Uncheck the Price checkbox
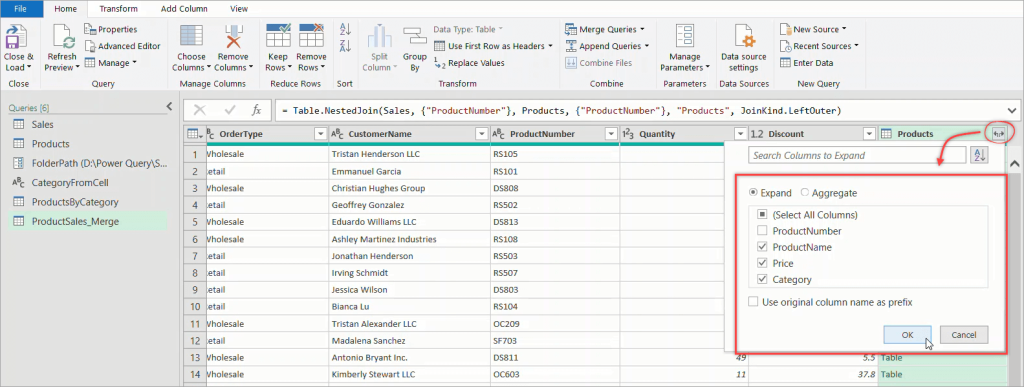Screen dimensions: 1024x387 tap(761, 264)
